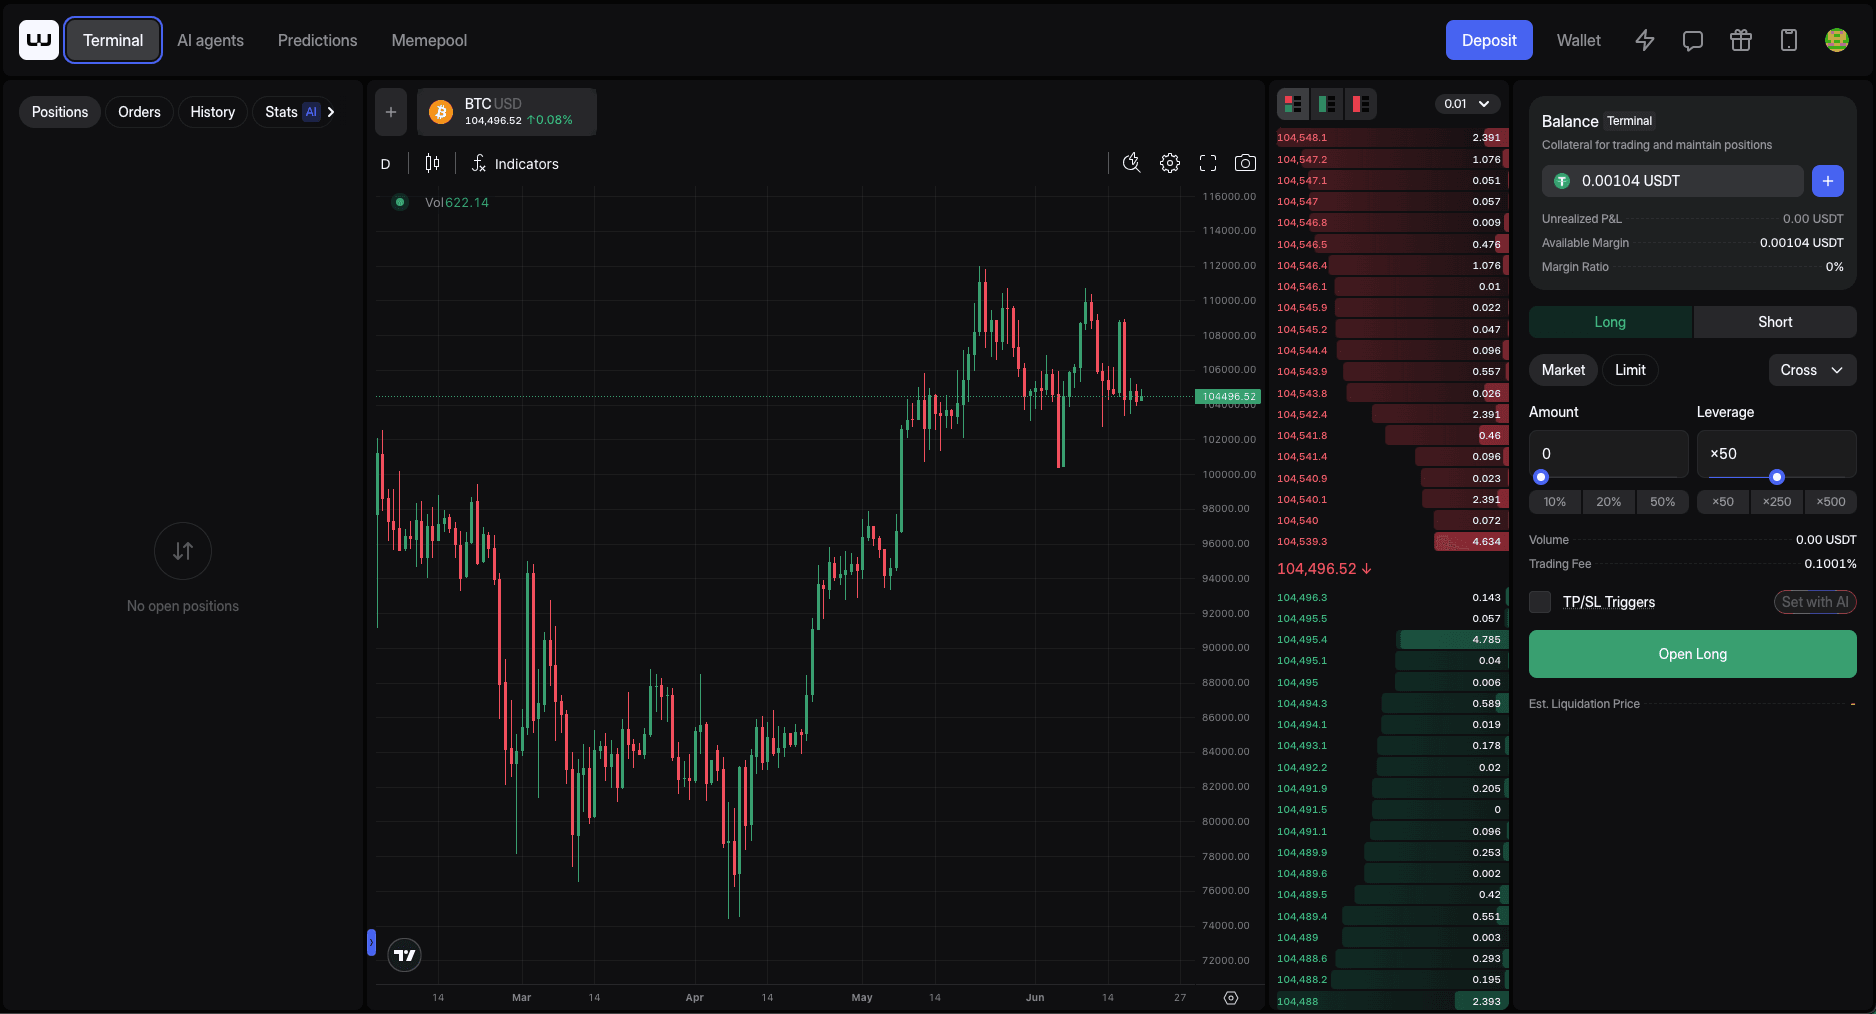Expand more tabs with the right chevron
The width and height of the screenshot is (1876, 1014).
[331, 112]
